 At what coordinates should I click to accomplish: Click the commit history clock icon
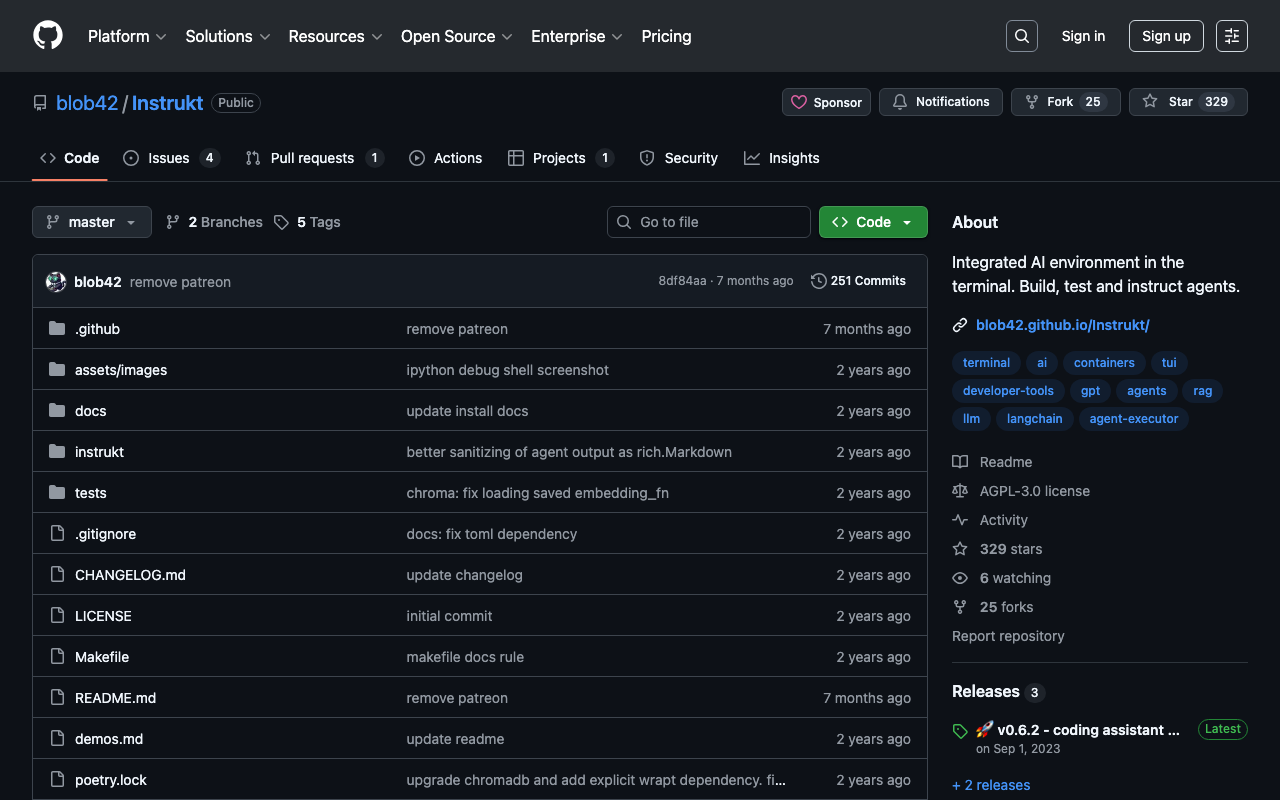click(818, 281)
